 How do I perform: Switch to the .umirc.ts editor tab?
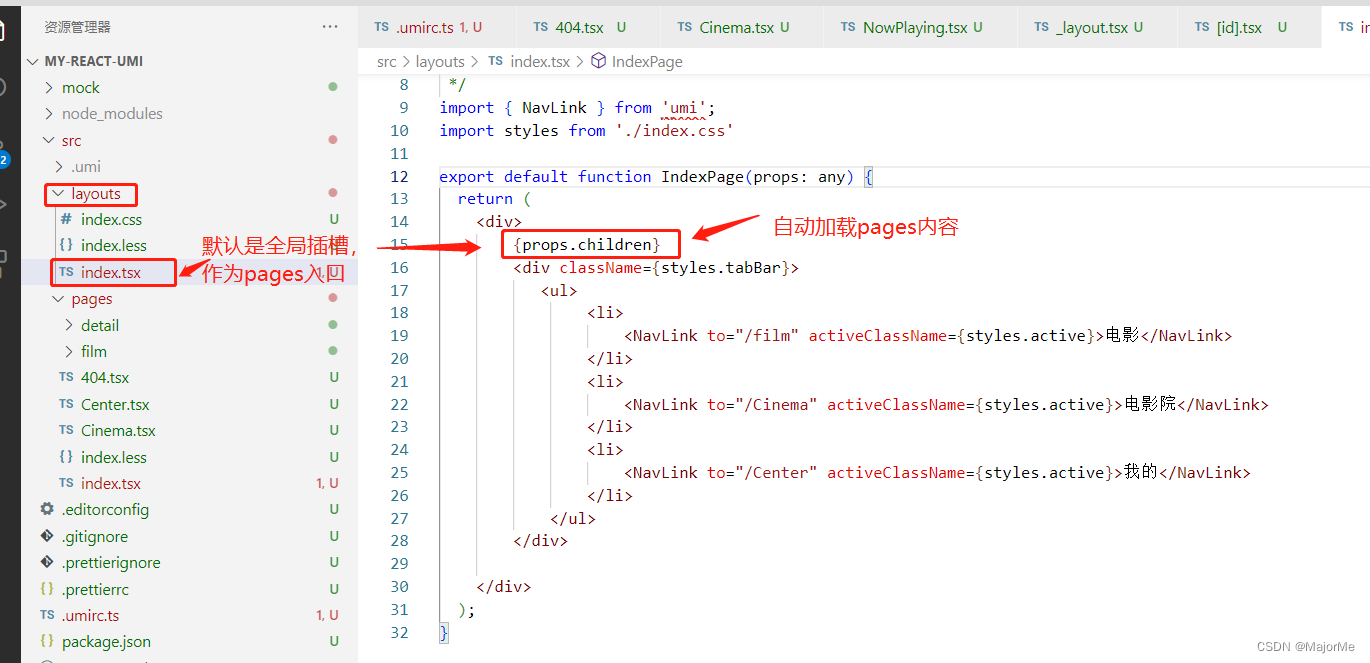tap(438, 27)
